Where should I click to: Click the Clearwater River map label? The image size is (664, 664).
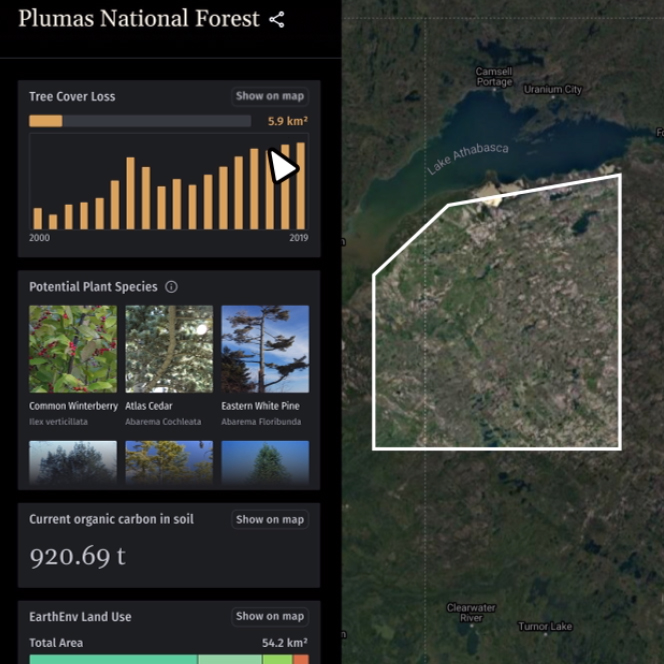[471, 613]
